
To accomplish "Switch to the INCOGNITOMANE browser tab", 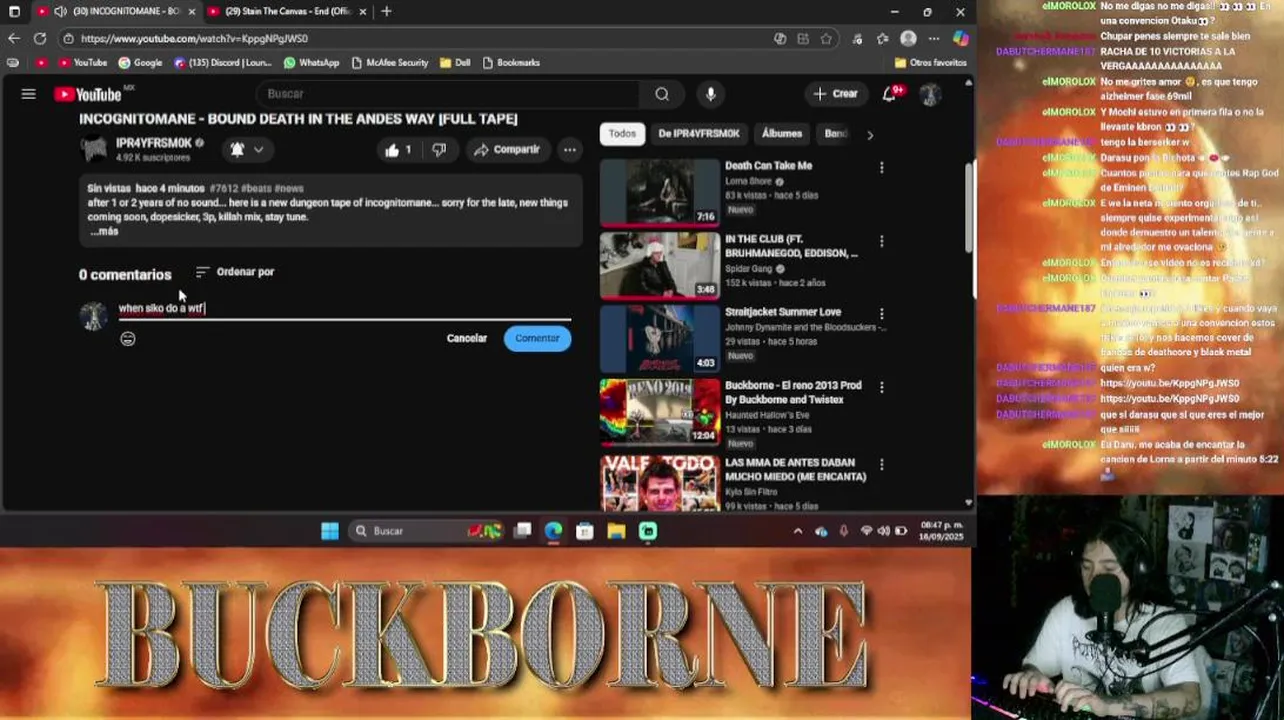I will [115, 11].
